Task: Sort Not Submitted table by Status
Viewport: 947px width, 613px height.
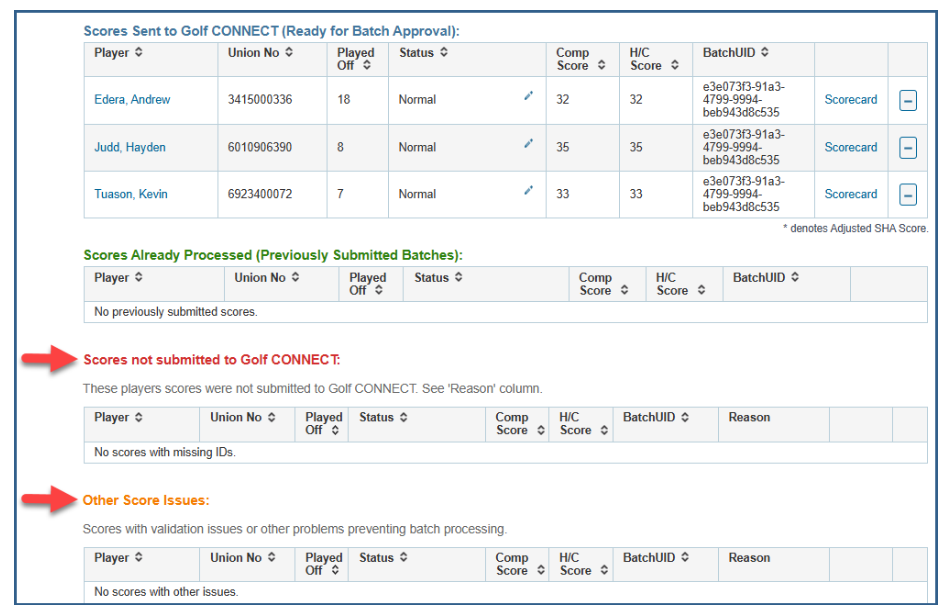Action: 403,417
